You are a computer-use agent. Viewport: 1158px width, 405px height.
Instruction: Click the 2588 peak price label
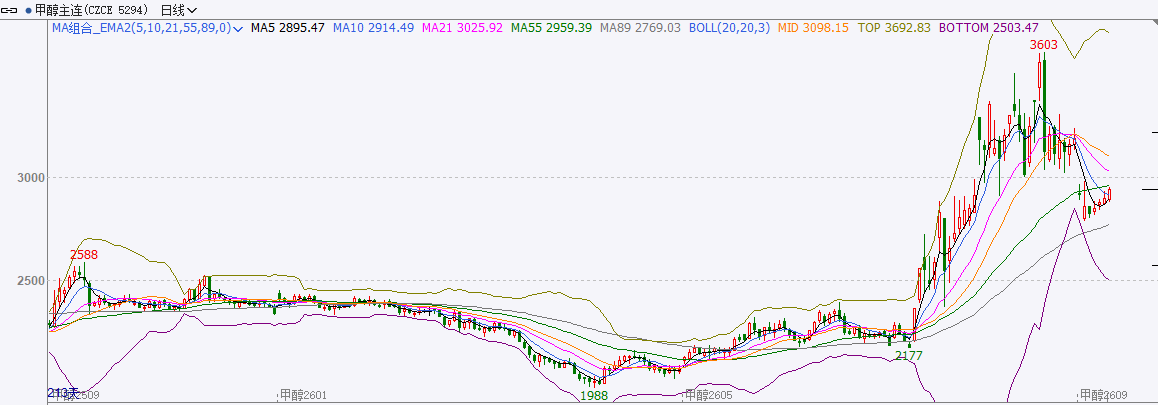pyautogui.click(x=83, y=255)
